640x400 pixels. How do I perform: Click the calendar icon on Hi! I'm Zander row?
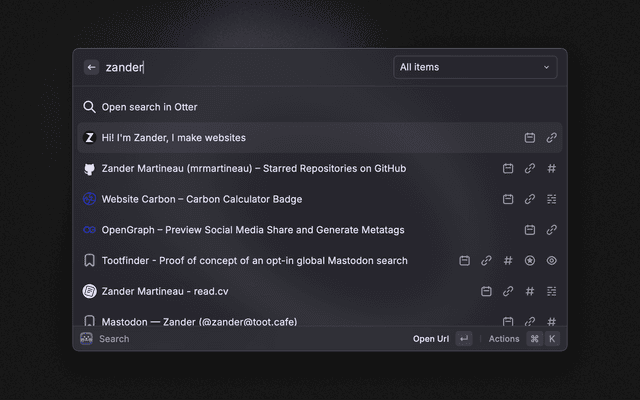(530, 138)
